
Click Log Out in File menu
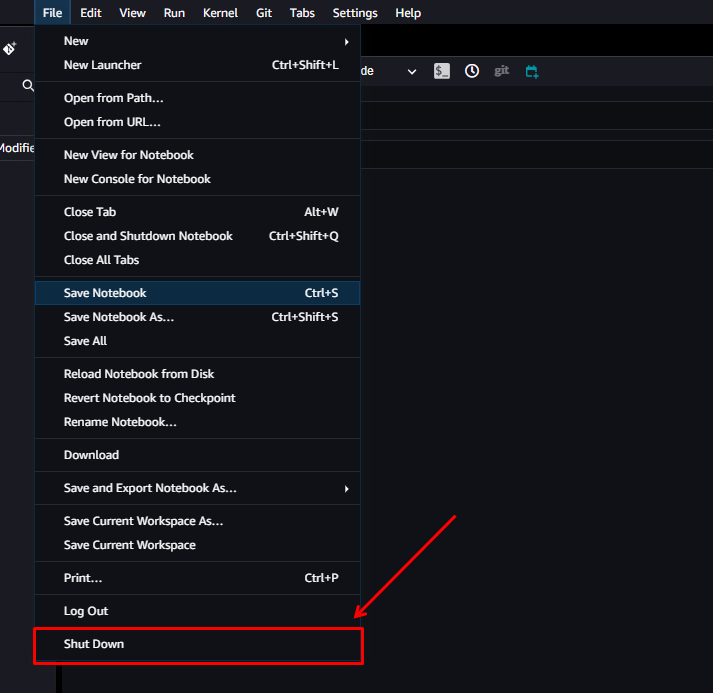[x=86, y=611]
